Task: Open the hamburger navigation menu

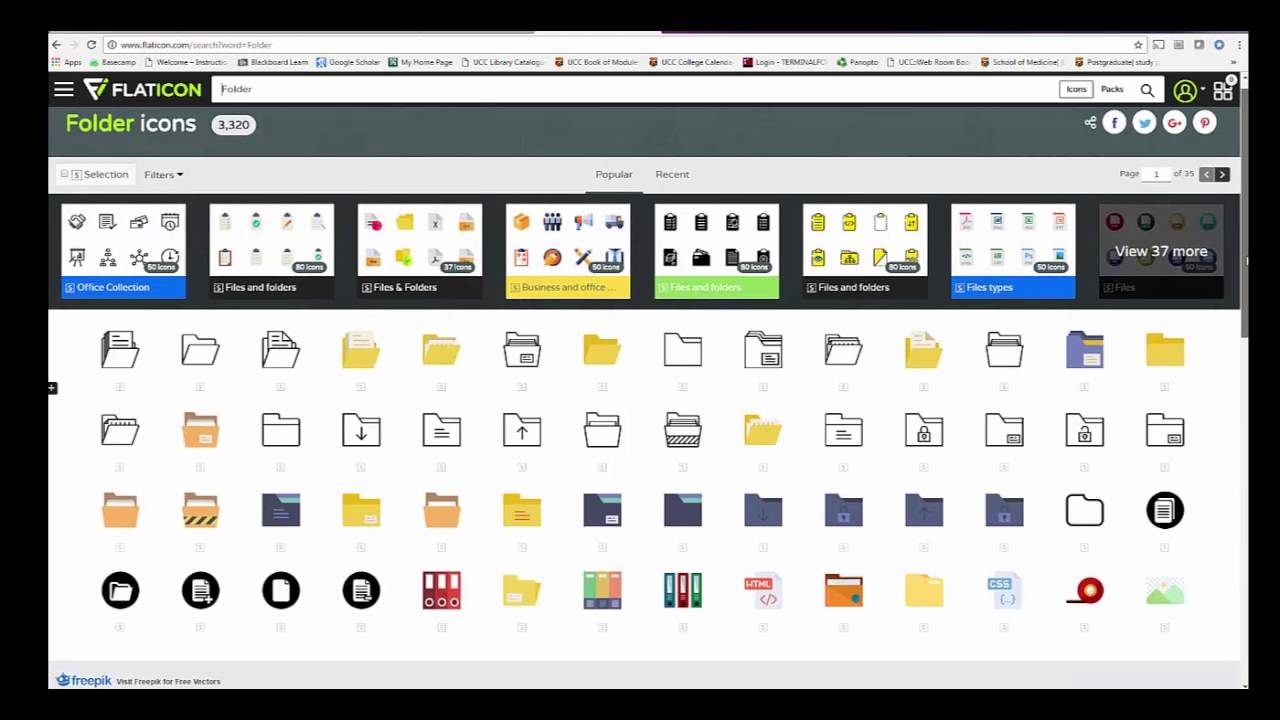Action: click(x=63, y=89)
